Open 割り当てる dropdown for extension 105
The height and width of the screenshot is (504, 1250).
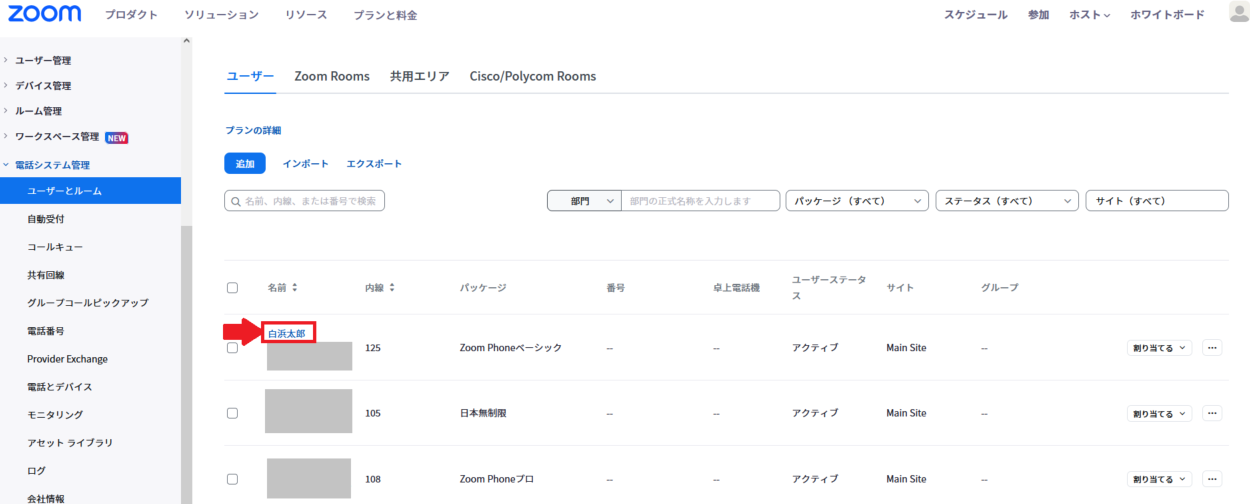coord(1159,413)
